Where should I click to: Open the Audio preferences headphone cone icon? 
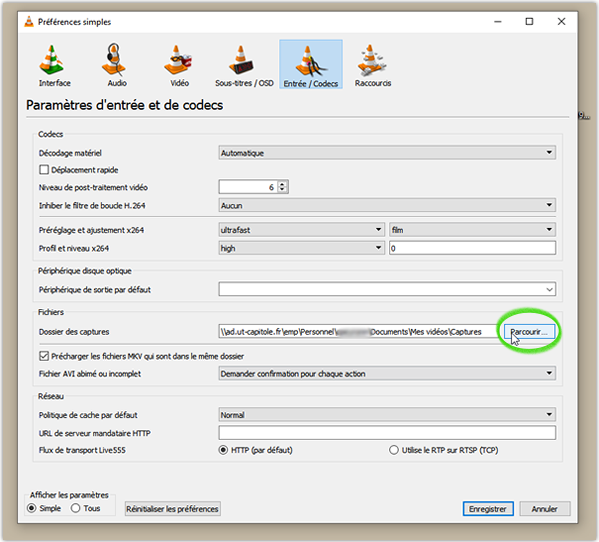[114, 59]
